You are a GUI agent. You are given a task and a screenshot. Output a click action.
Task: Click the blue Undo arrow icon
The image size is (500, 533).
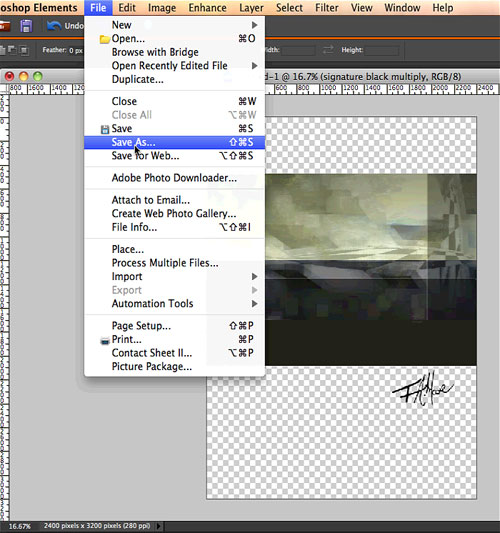54,26
